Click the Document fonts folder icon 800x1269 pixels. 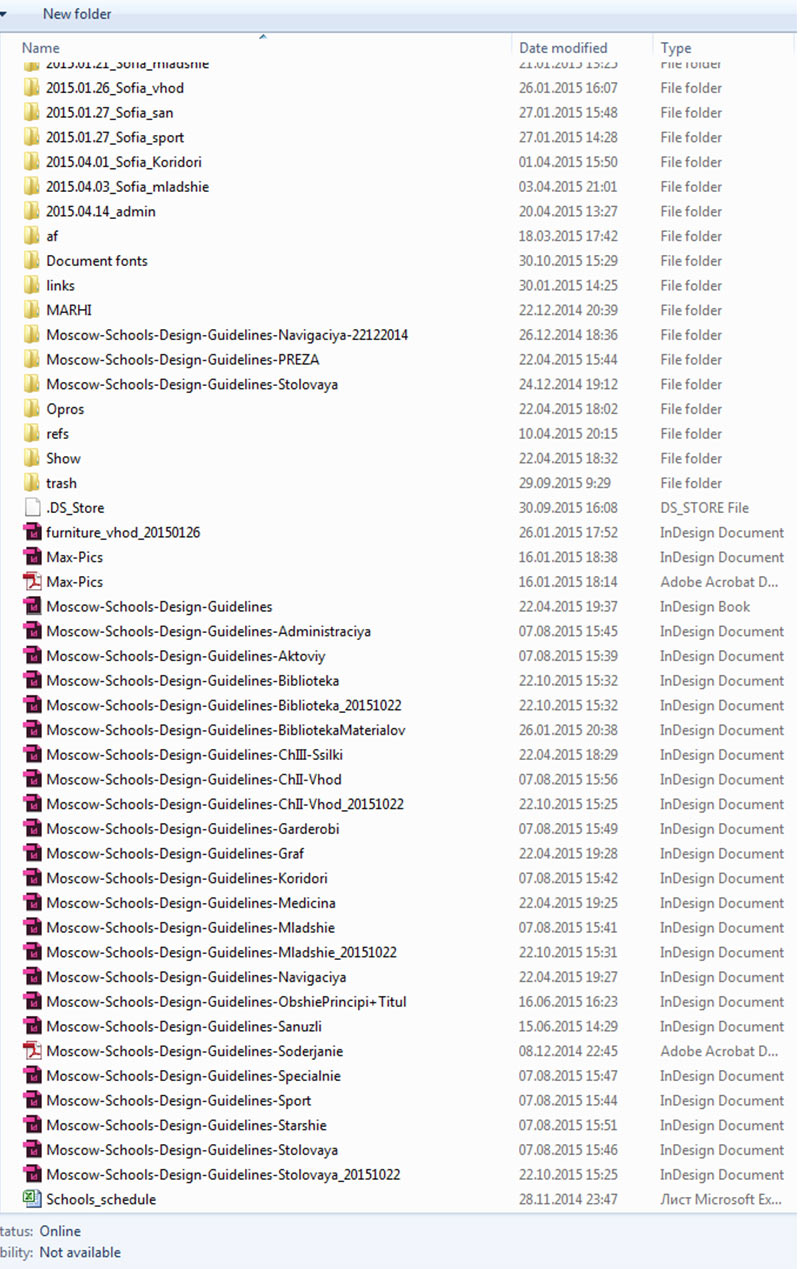(32, 261)
